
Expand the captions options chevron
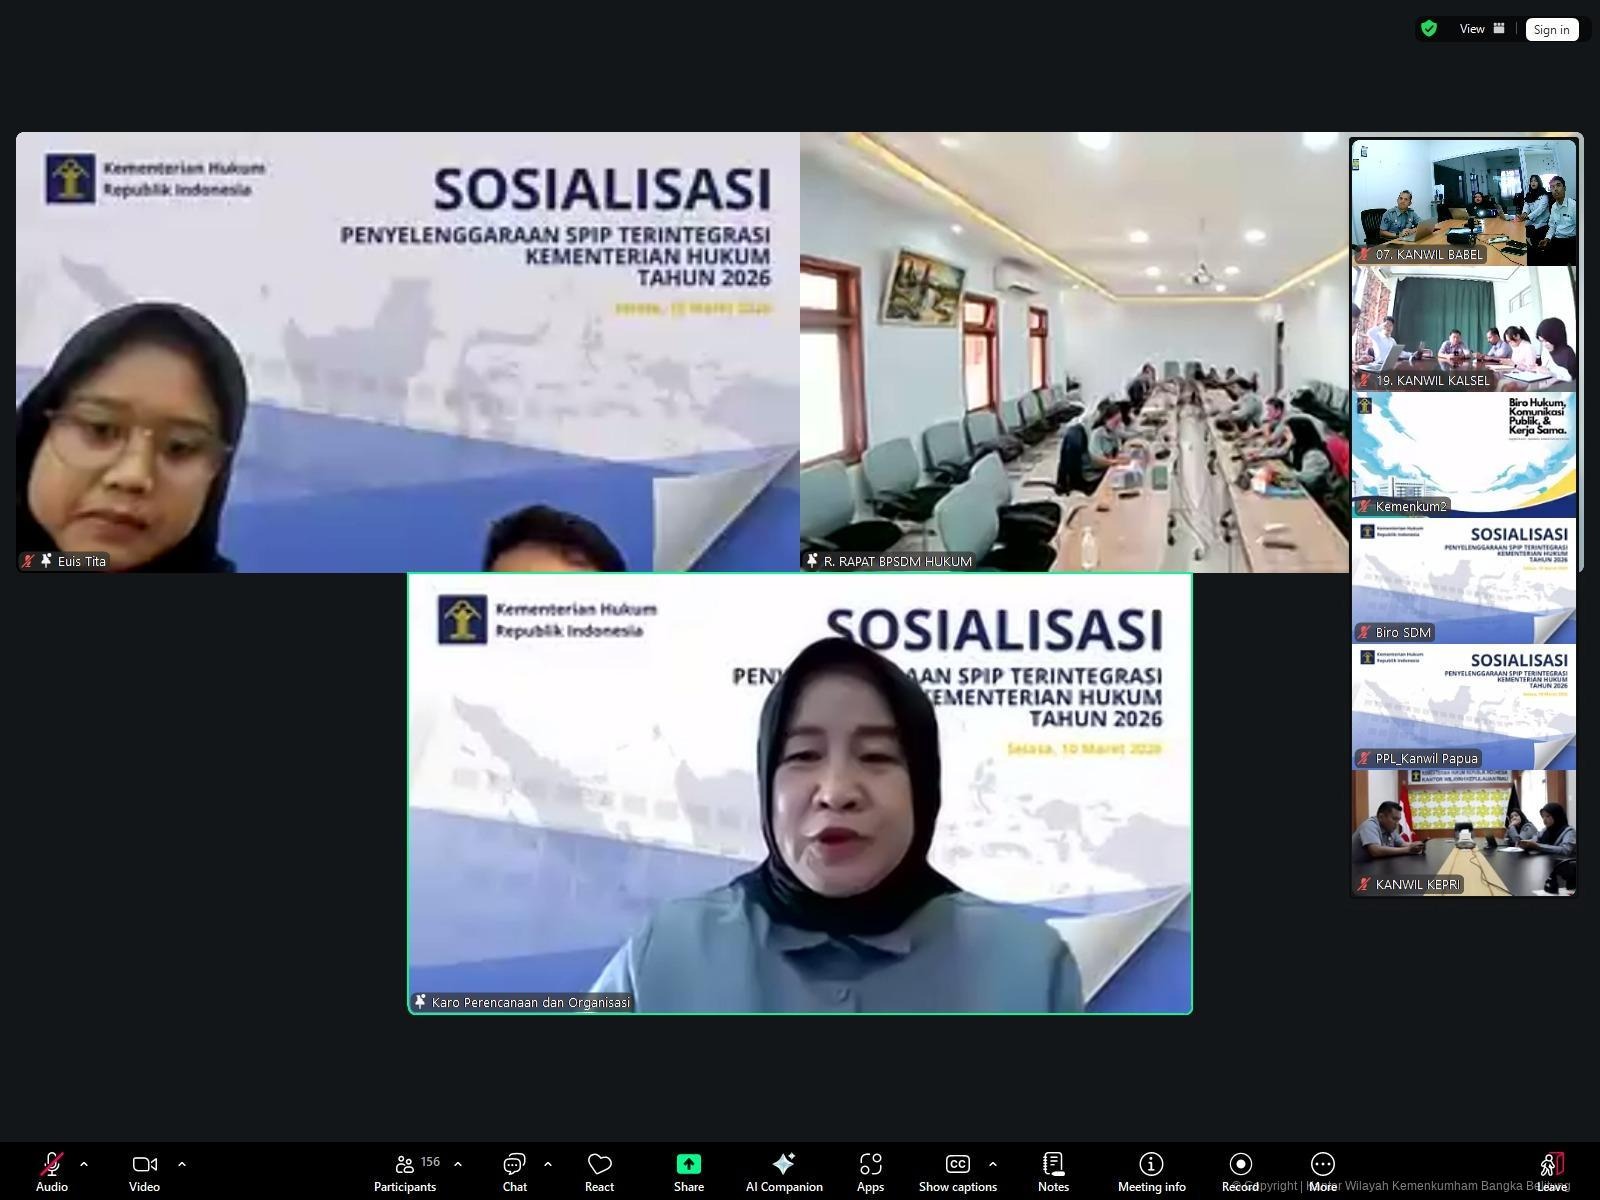click(x=992, y=1164)
